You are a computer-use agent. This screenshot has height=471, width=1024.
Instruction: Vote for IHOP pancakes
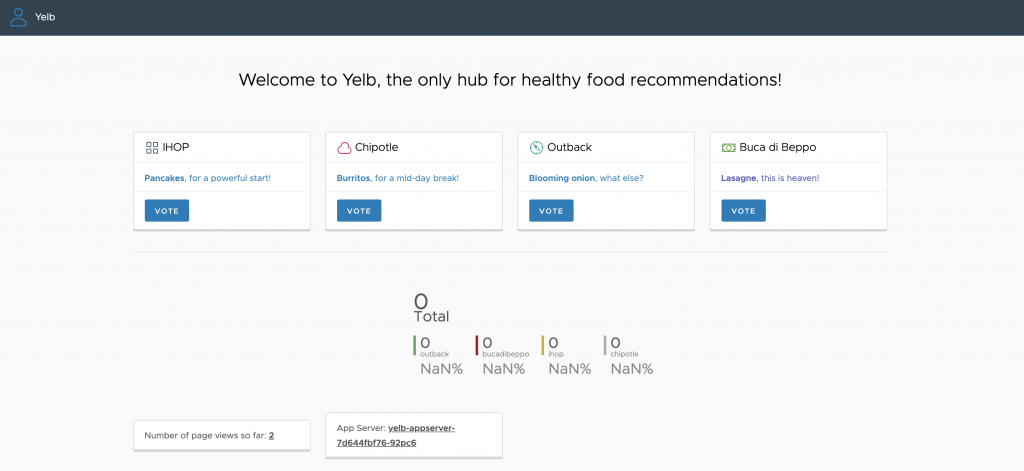point(167,211)
